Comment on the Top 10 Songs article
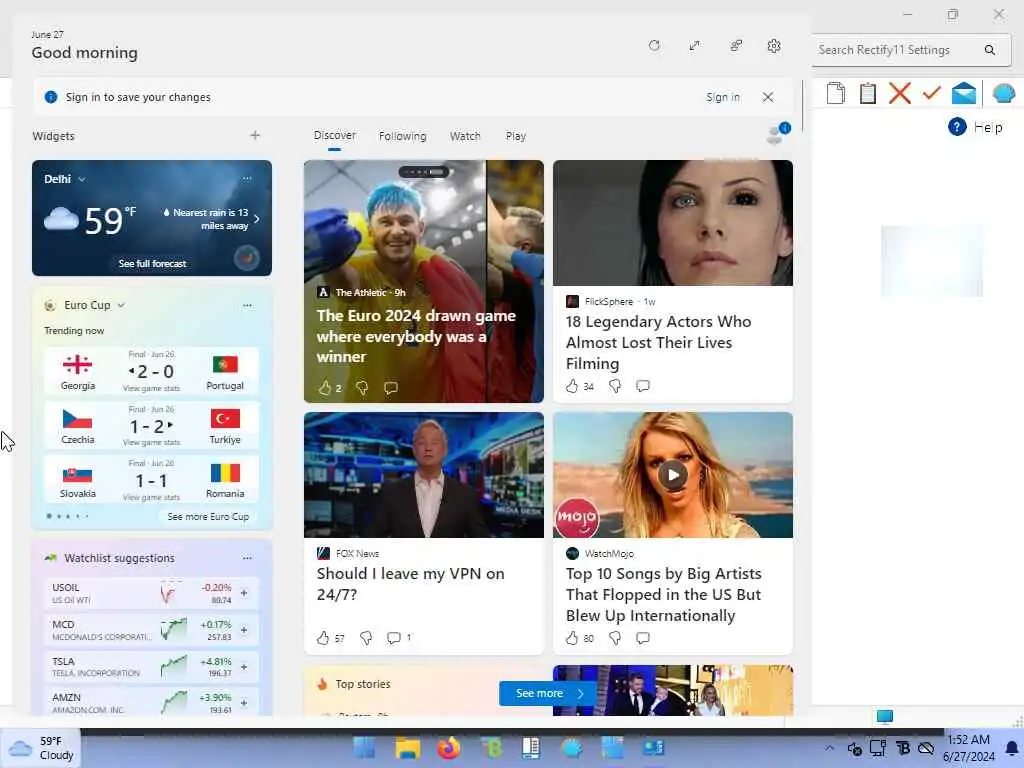1024x768 pixels. tap(643, 637)
